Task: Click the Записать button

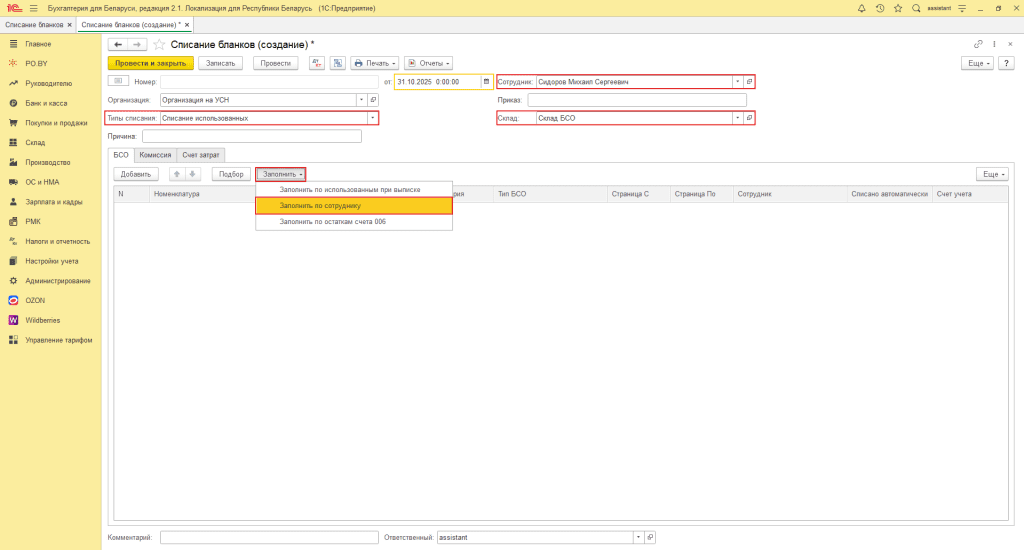Action: click(x=220, y=63)
